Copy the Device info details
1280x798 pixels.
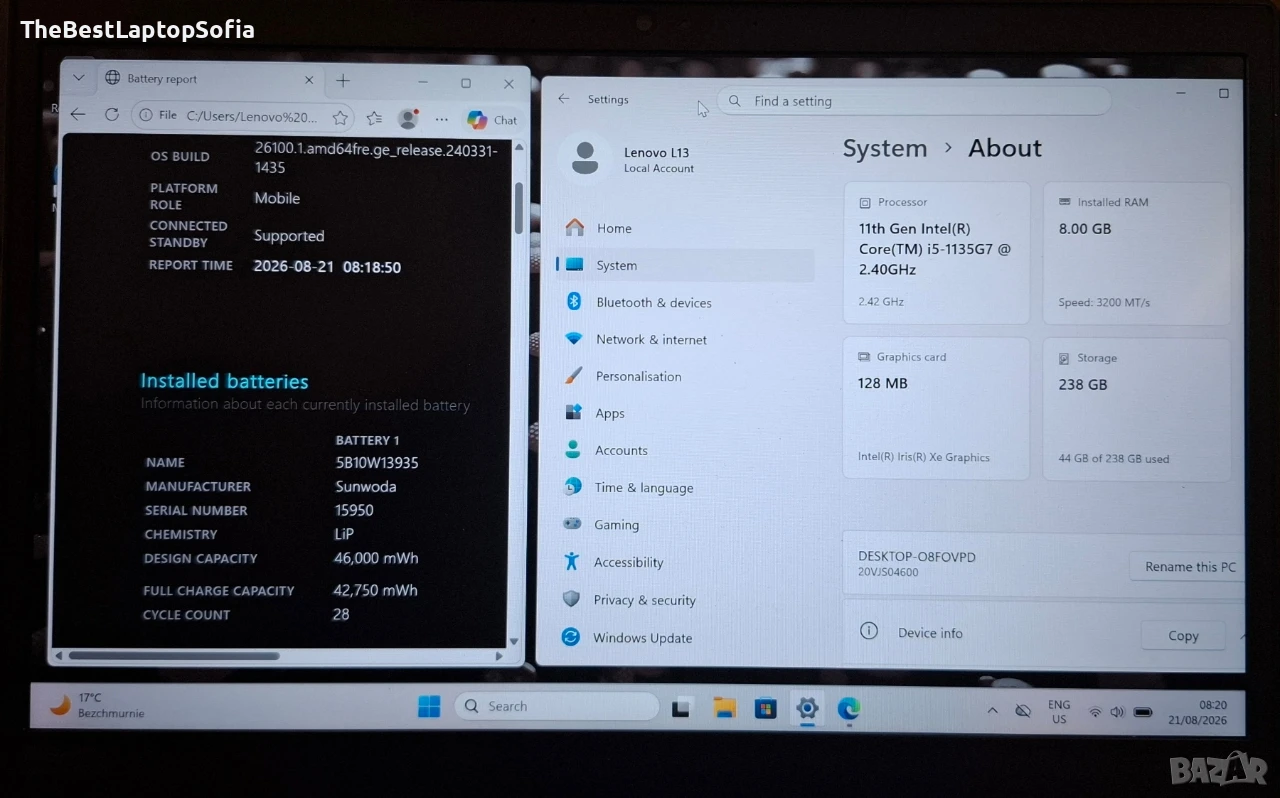click(x=1183, y=636)
